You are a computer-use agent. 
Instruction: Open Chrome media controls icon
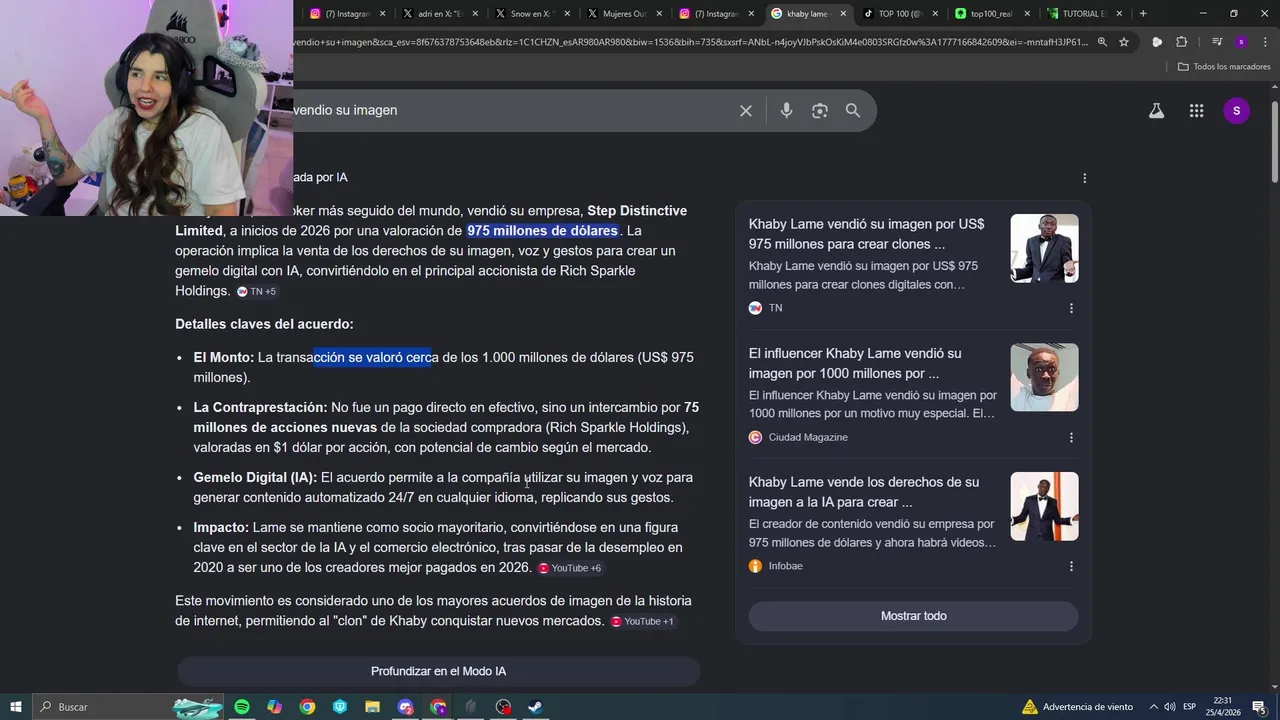[1217, 42]
